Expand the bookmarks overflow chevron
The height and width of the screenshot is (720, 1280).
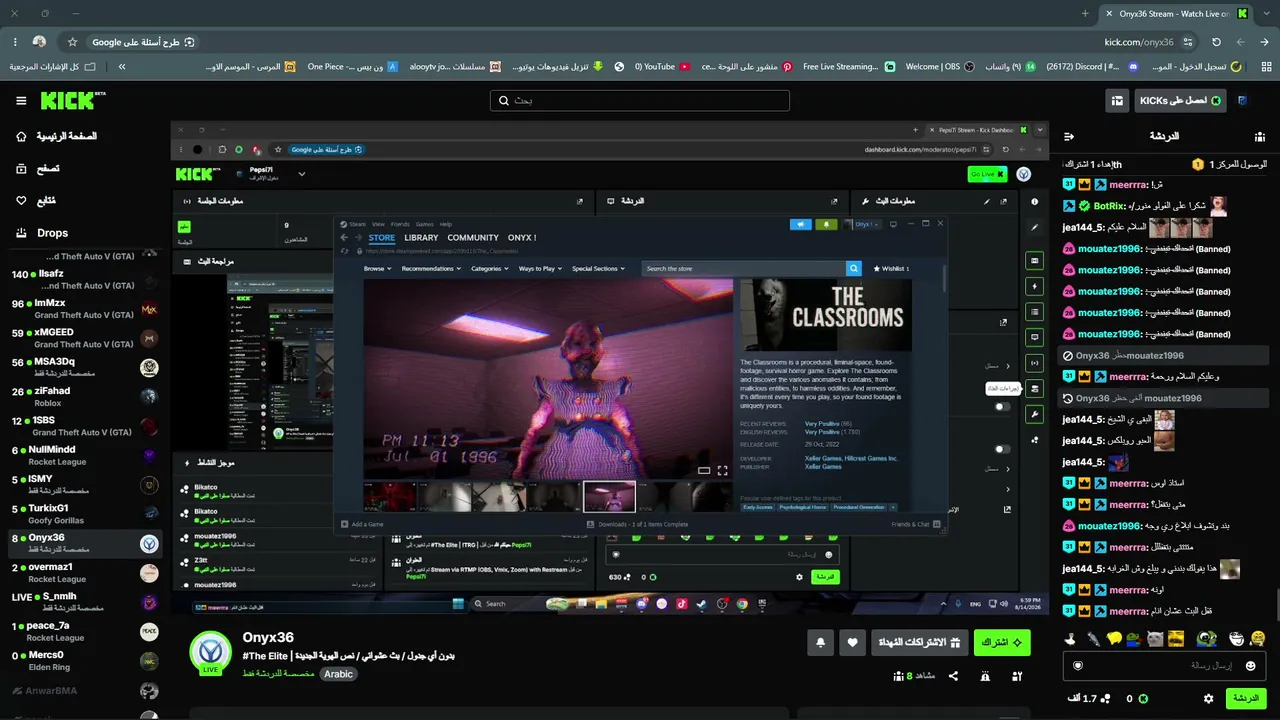(x=122, y=67)
